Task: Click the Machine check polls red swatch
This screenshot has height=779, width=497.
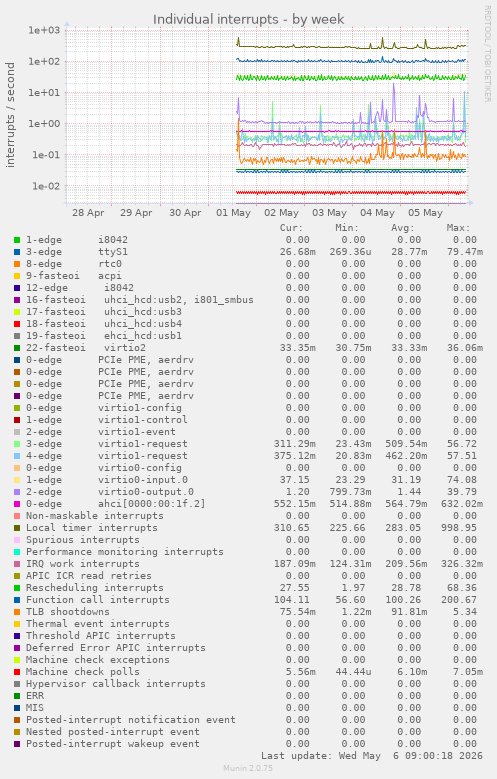Action: coord(17,672)
